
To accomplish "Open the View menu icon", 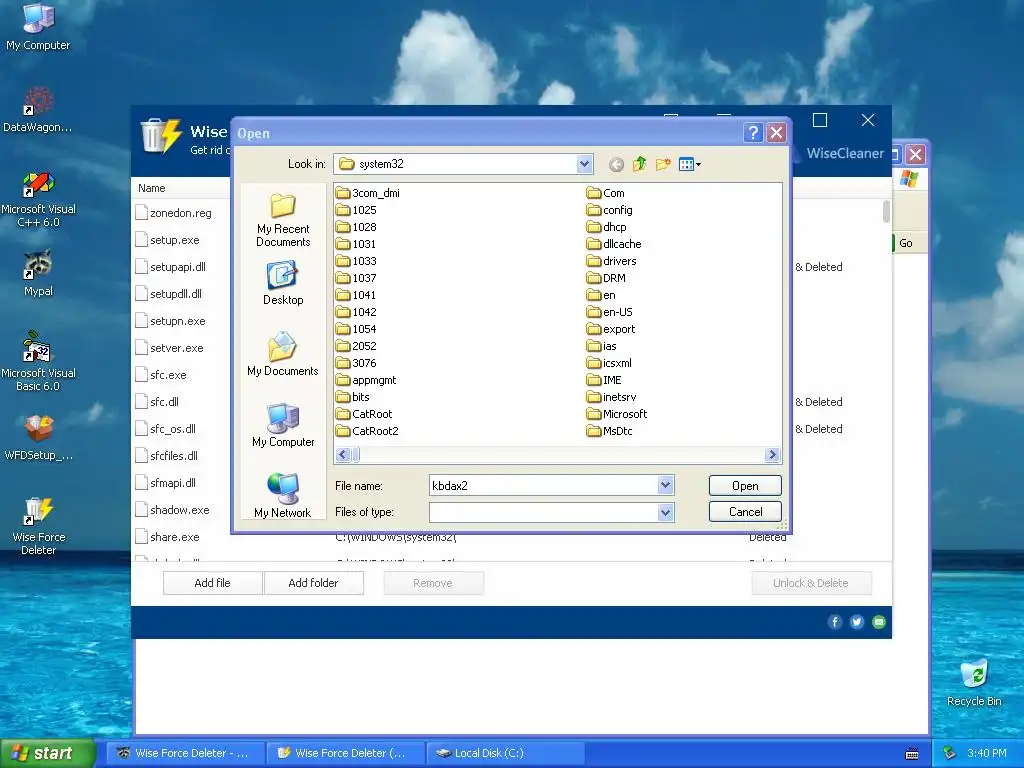I will click(x=690, y=165).
